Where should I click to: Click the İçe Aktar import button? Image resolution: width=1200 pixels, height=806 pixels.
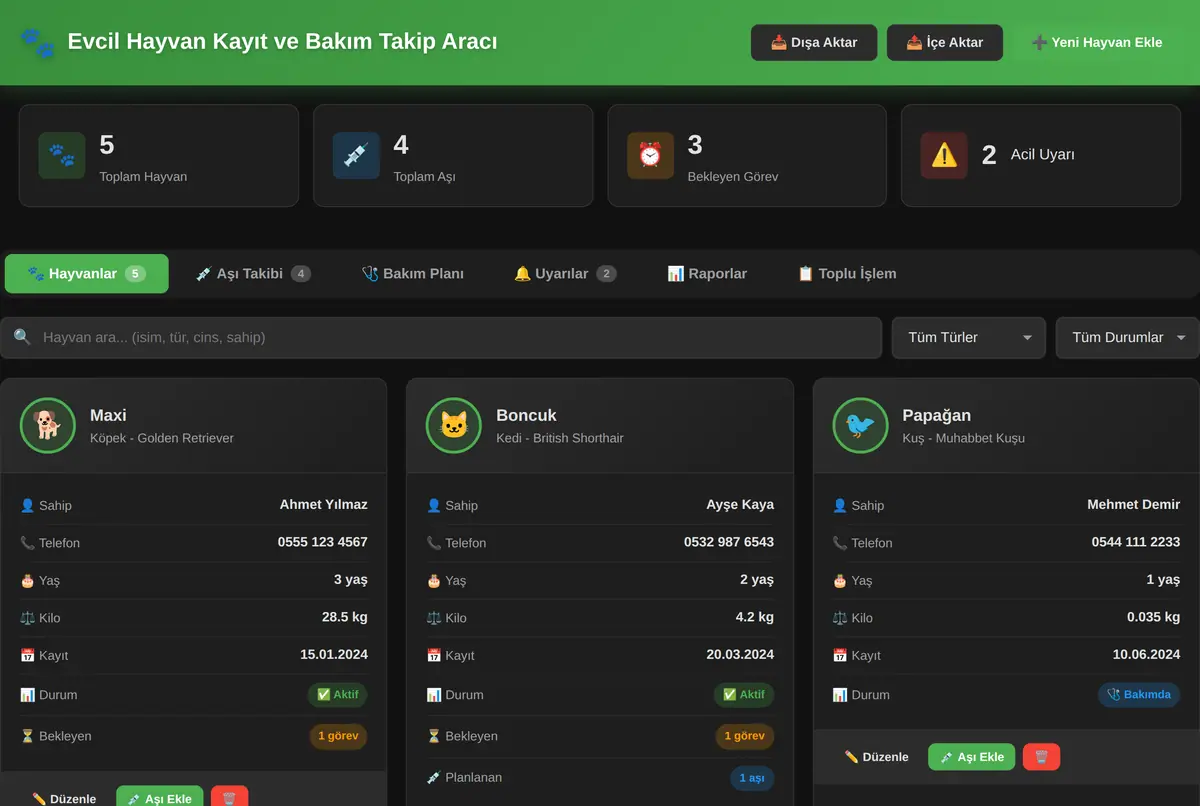coord(945,42)
